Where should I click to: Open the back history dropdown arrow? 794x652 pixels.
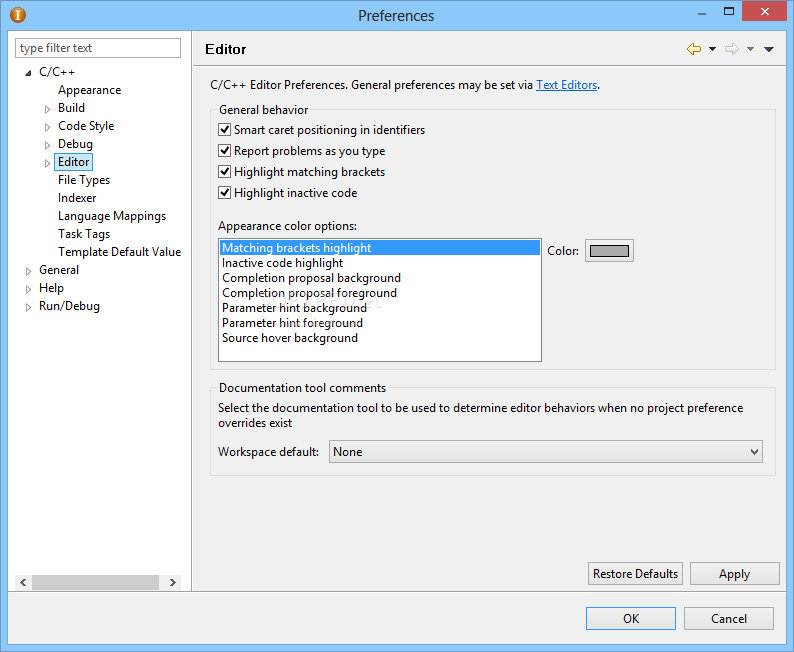coord(712,49)
